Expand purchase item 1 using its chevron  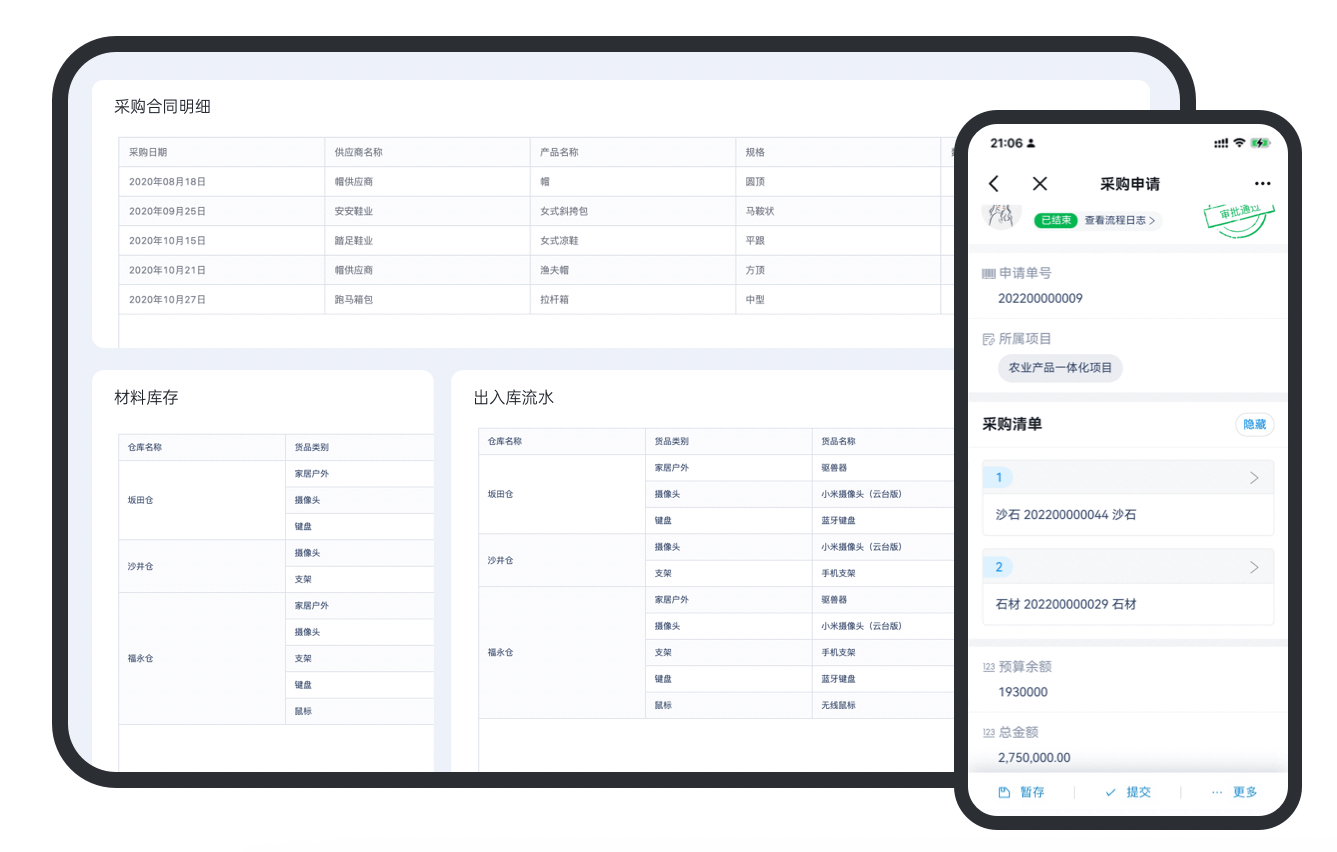pos(1254,478)
